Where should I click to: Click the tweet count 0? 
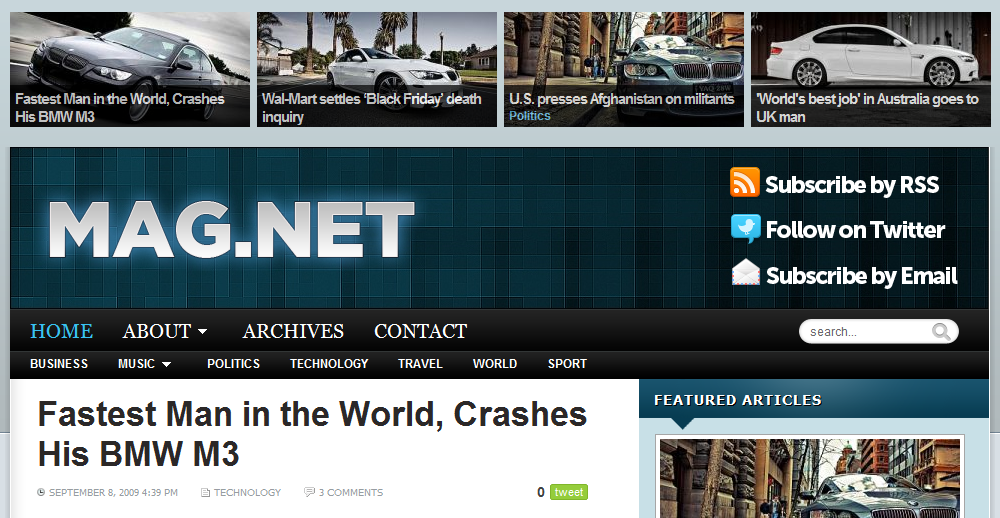pos(541,492)
